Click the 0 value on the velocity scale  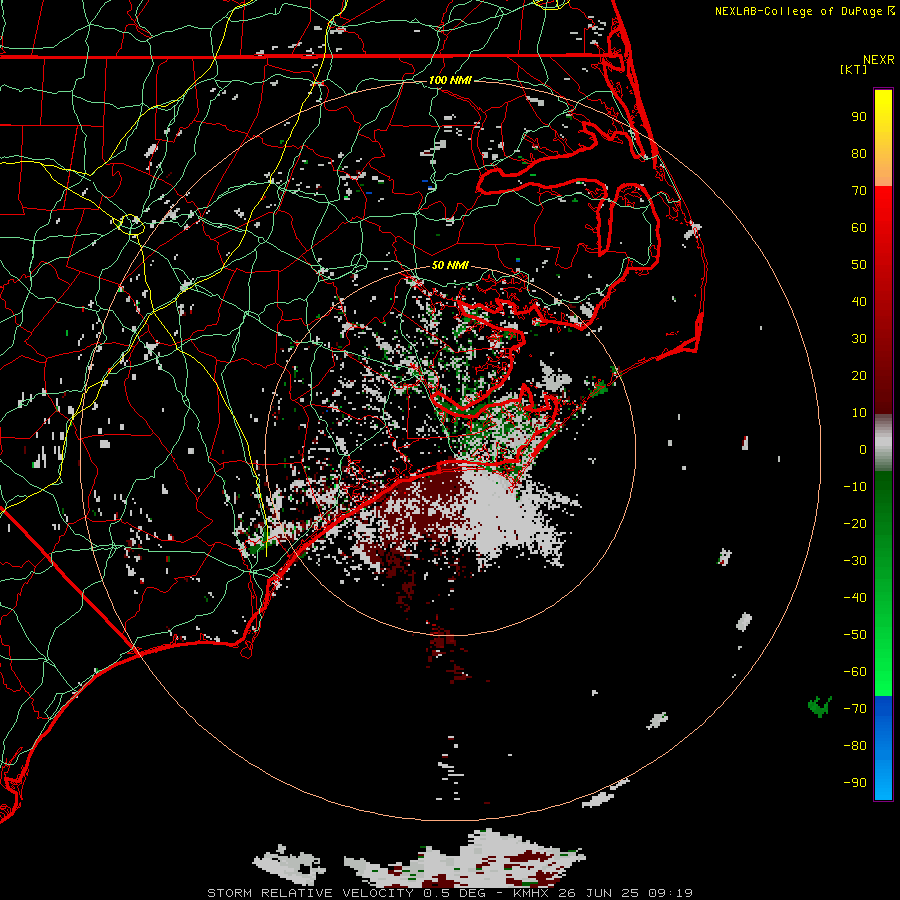[863, 449]
